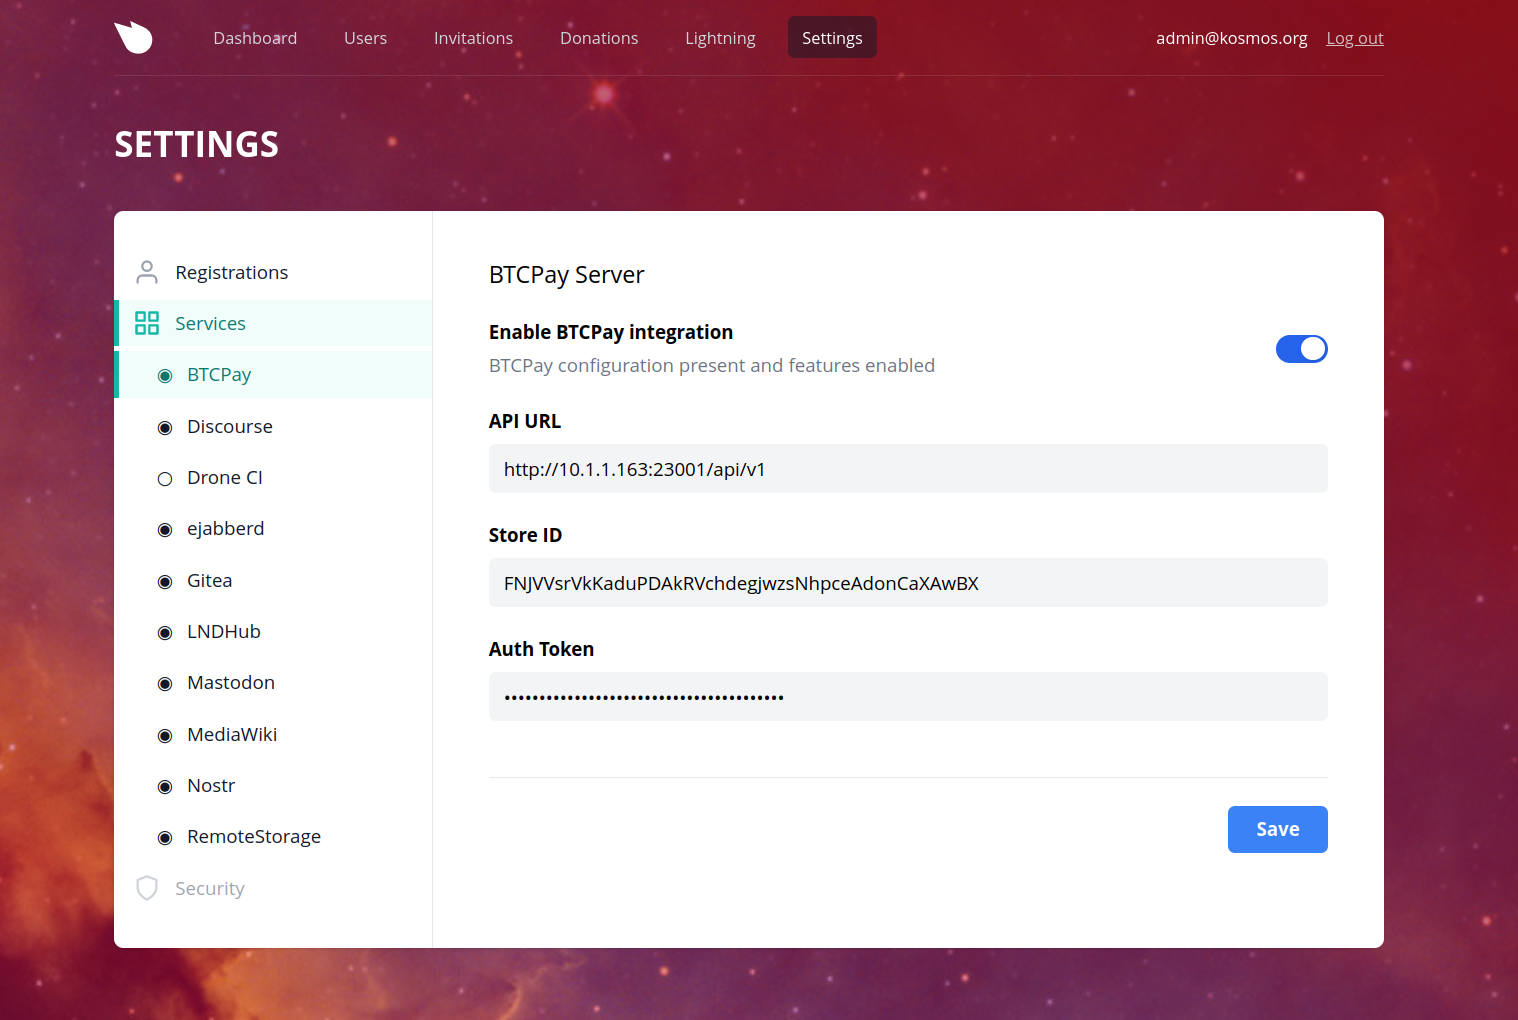Click the Security shield icon
1518x1020 pixels.
click(147, 888)
